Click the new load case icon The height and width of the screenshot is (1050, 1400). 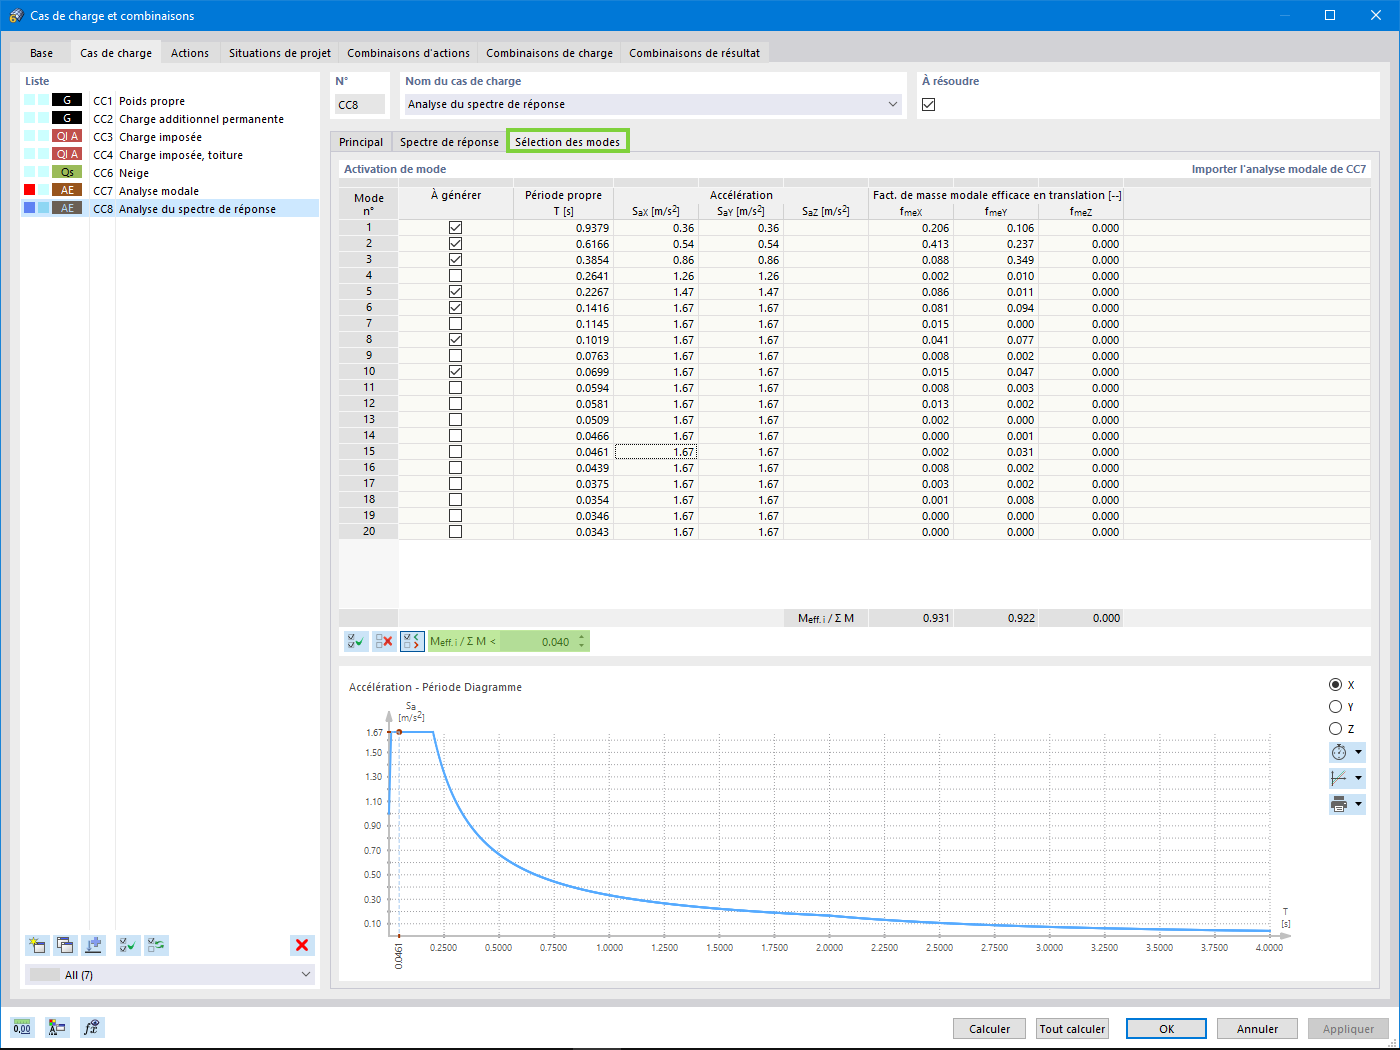(x=37, y=945)
